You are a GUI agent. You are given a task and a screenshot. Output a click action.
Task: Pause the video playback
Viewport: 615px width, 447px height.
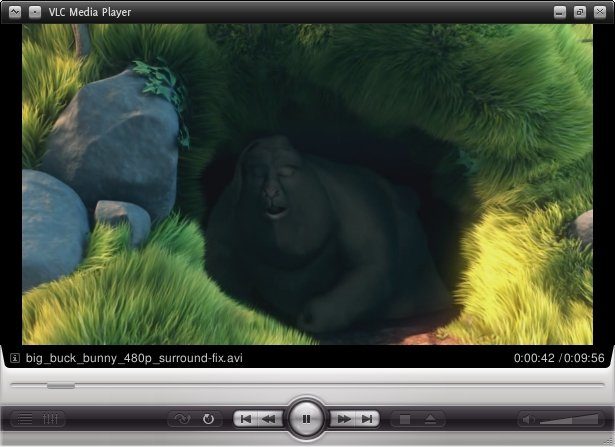pyautogui.click(x=306, y=419)
